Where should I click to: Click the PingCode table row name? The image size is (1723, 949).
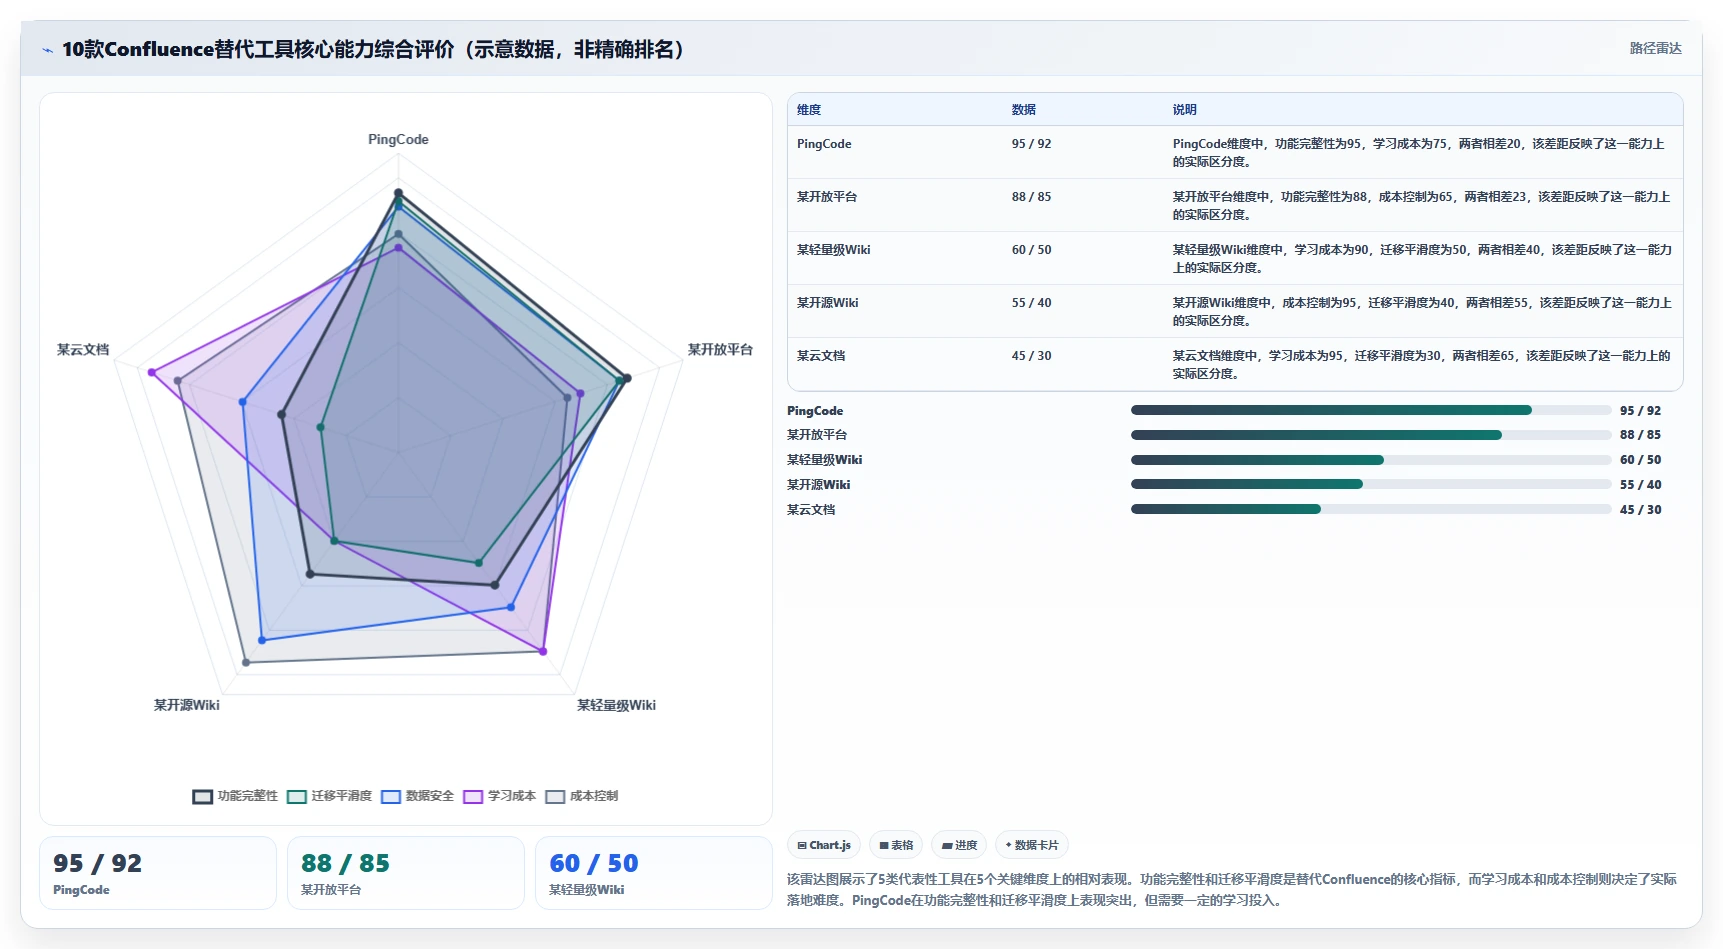tap(824, 144)
